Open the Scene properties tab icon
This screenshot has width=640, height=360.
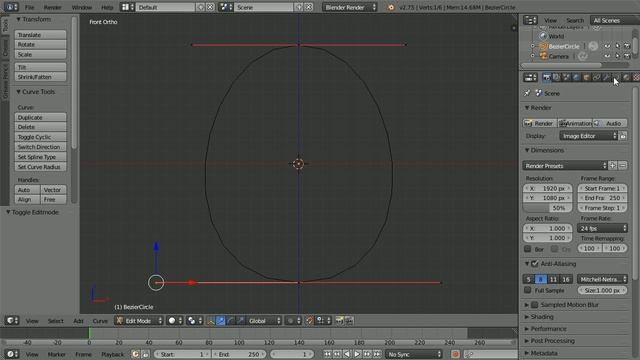point(567,77)
